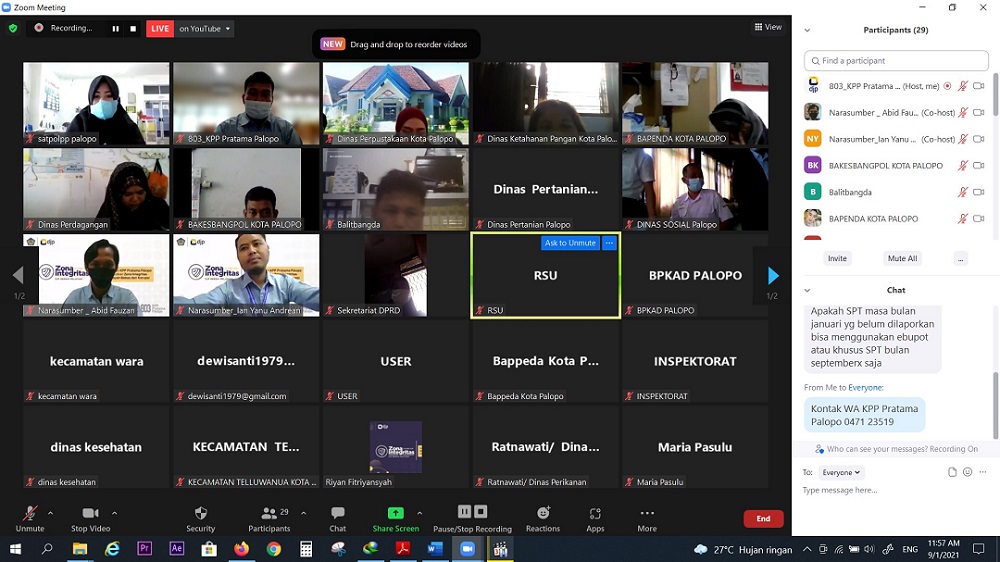The image size is (1000, 562).
Task: Open Firefox from the Windows taskbar
Action: pos(241,549)
